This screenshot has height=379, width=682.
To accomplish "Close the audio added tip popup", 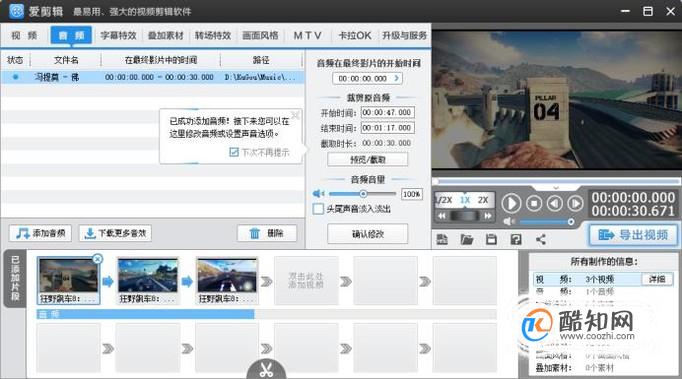I will pos(295,115).
